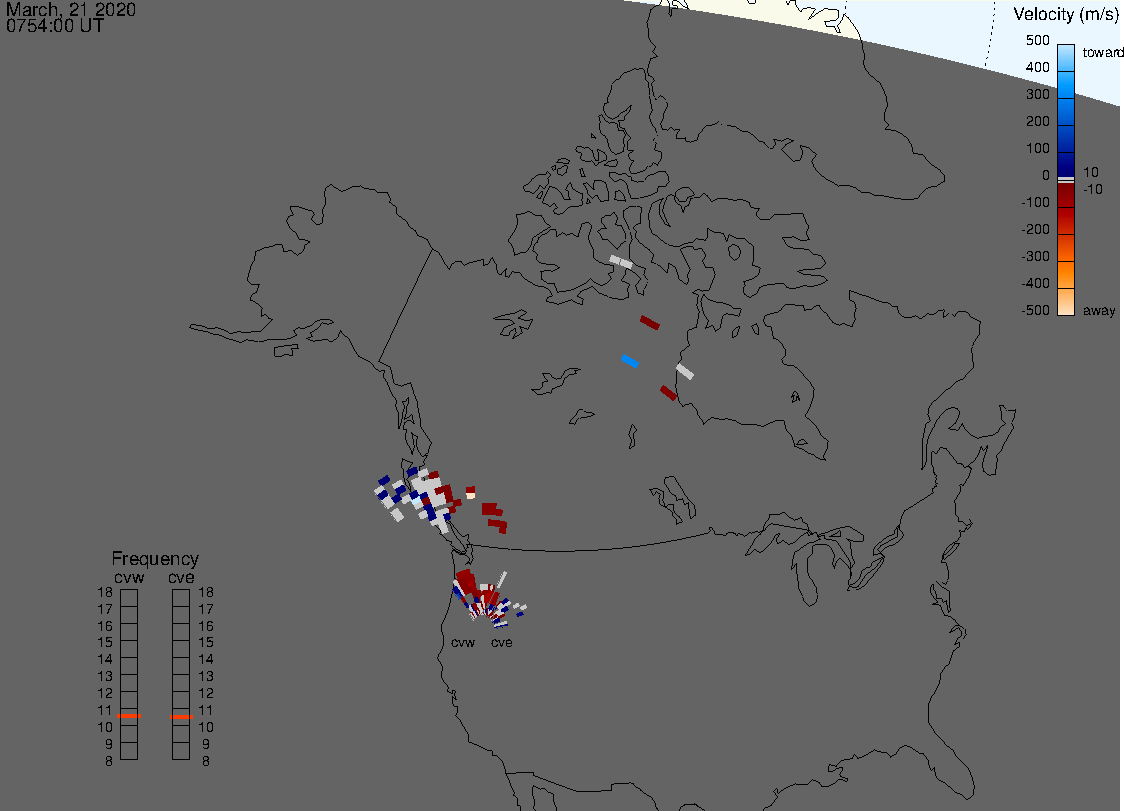Click the -10 threshold label on scale

[x=1092, y=189]
